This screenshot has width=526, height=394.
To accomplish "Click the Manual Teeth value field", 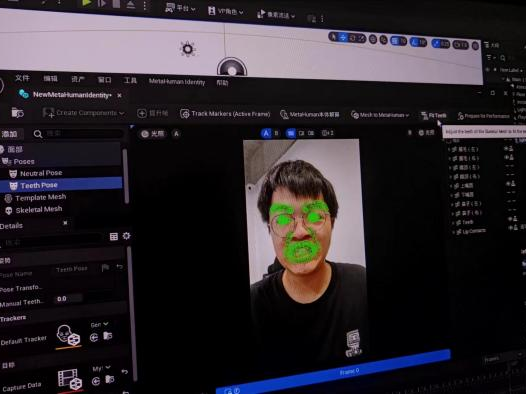I will click(x=68, y=299).
